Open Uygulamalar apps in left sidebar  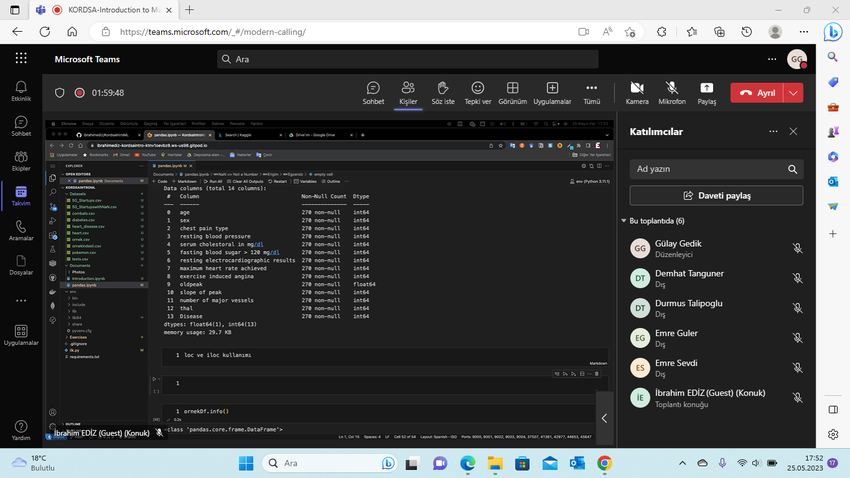pyautogui.click(x=21, y=335)
